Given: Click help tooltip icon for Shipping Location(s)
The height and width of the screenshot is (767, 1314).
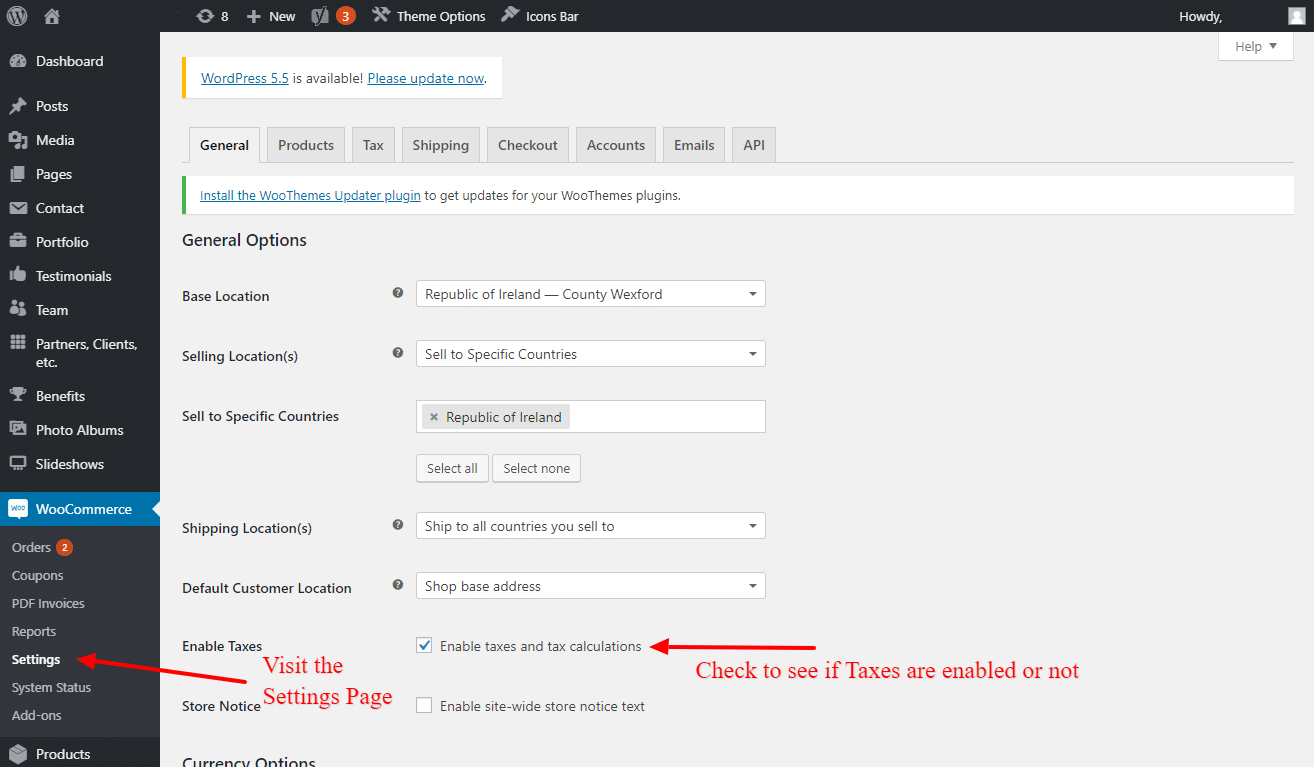Looking at the screenshot, I should (398, 525).
